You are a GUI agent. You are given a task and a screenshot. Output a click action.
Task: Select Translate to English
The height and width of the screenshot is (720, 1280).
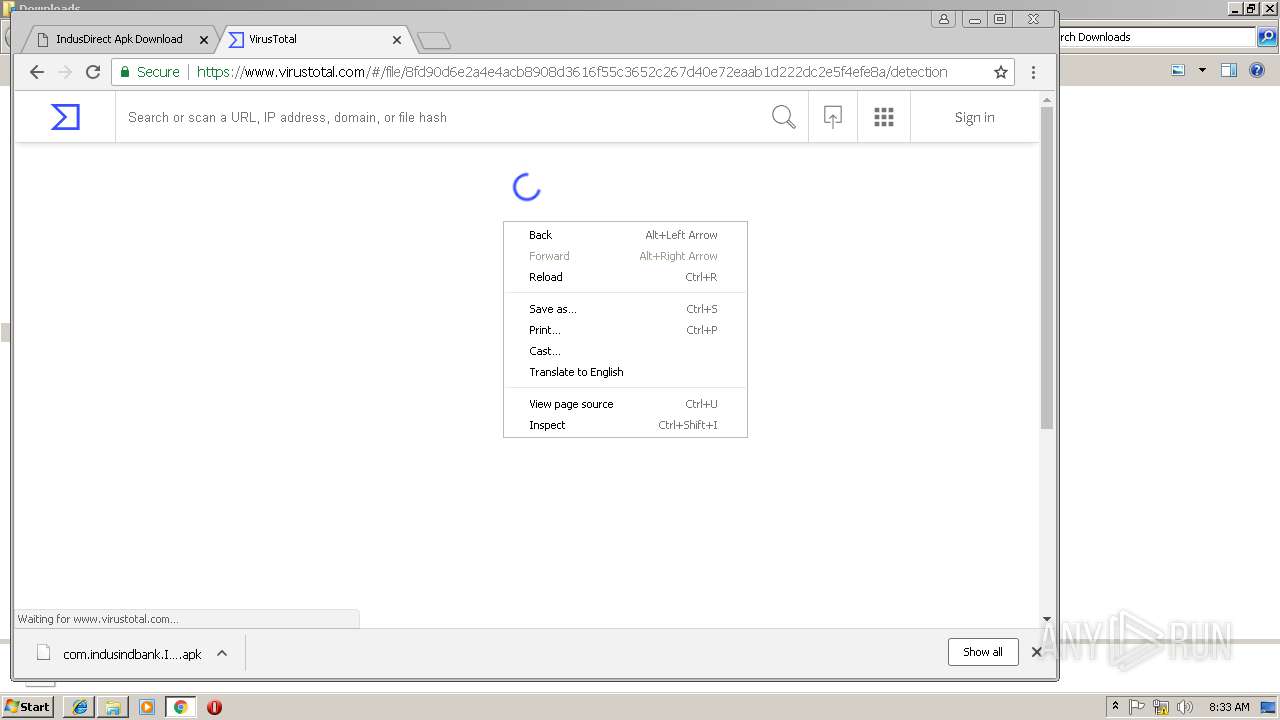[x=625, y=372]
